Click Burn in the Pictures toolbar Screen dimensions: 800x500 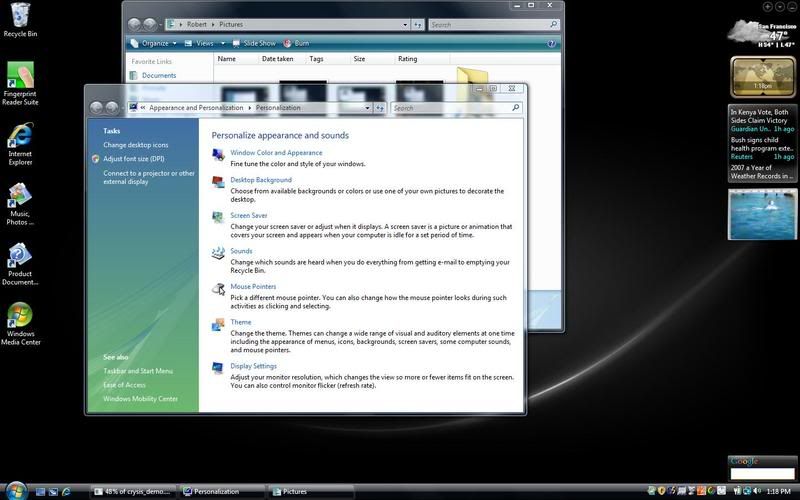point(296,43)
